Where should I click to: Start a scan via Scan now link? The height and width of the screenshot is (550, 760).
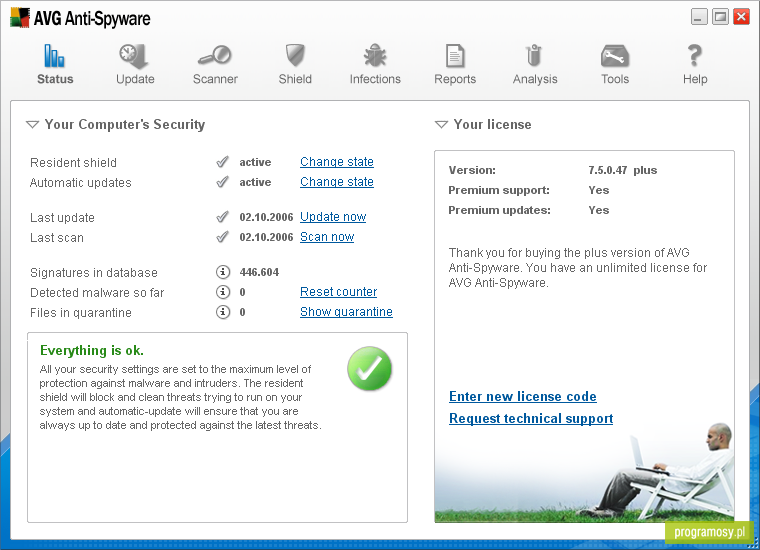[327, 236]
